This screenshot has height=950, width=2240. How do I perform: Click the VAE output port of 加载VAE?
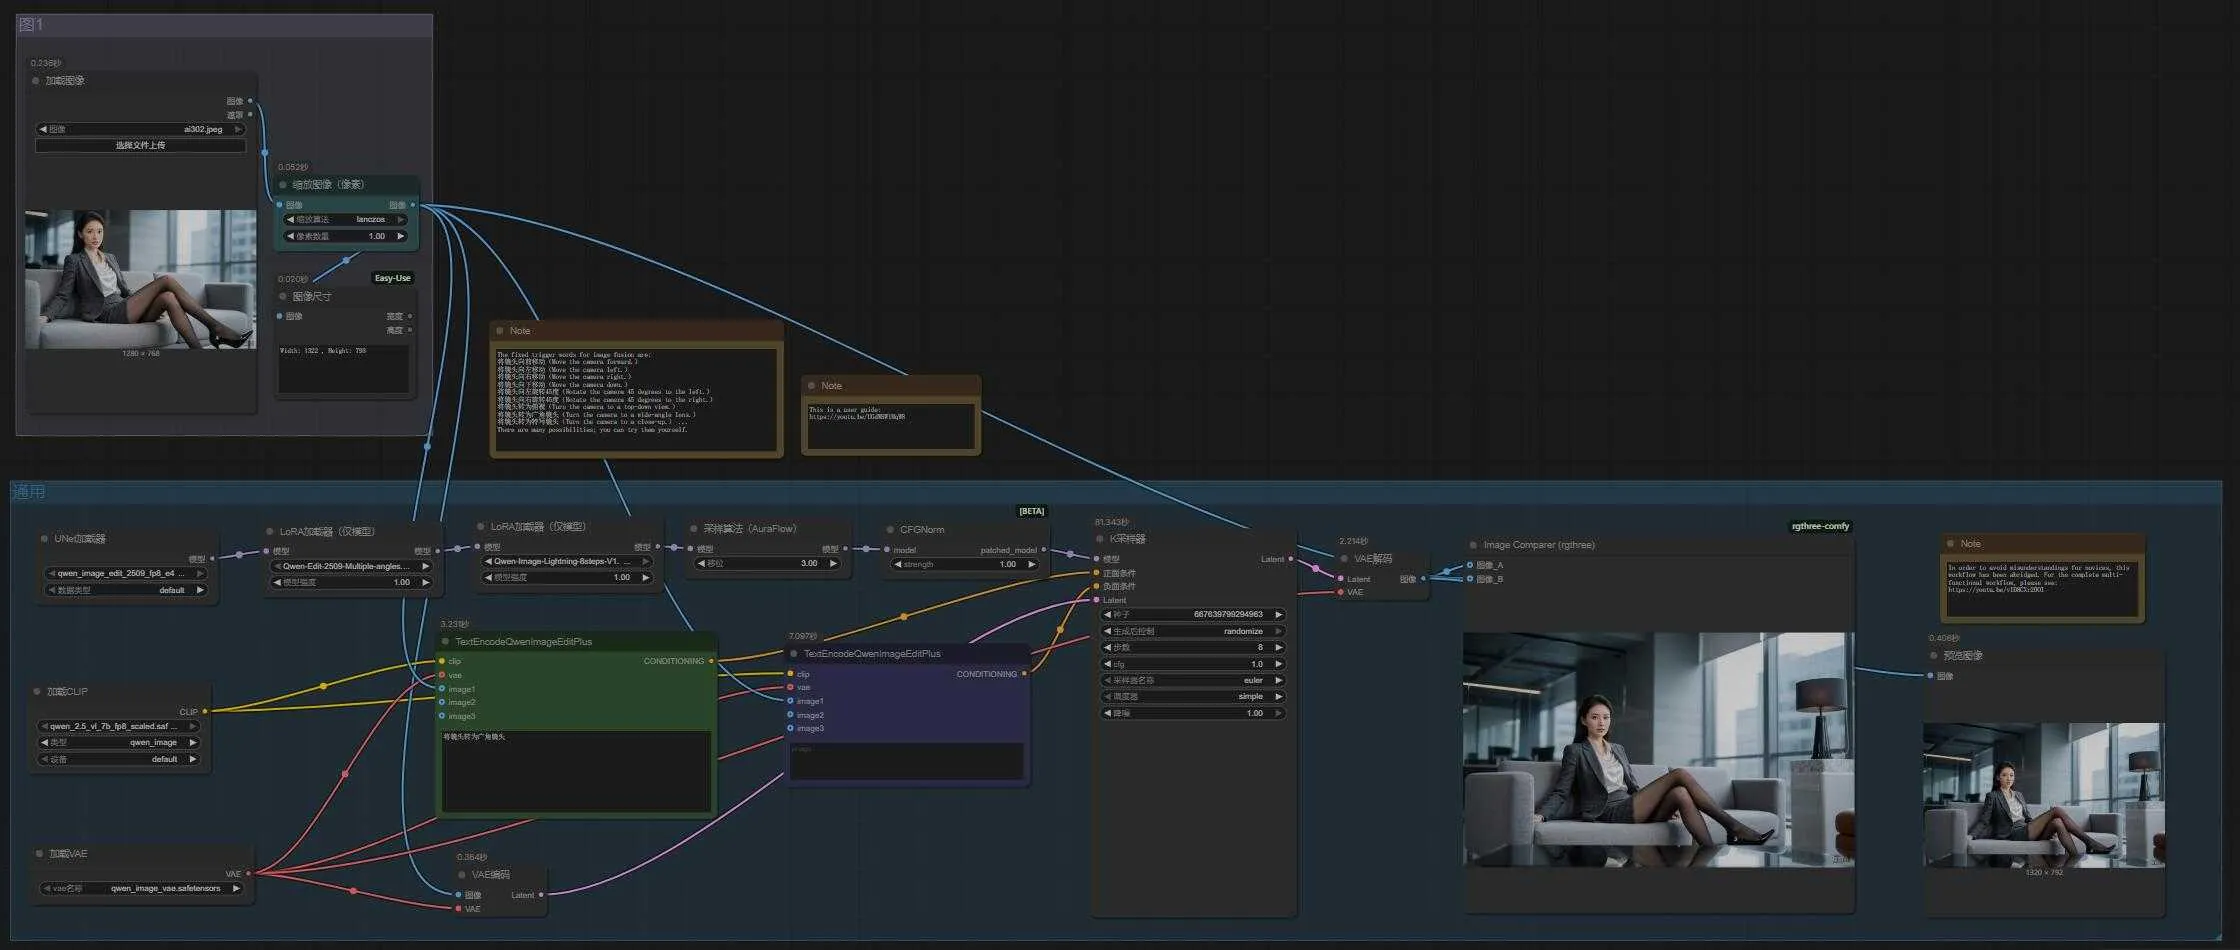248,873
